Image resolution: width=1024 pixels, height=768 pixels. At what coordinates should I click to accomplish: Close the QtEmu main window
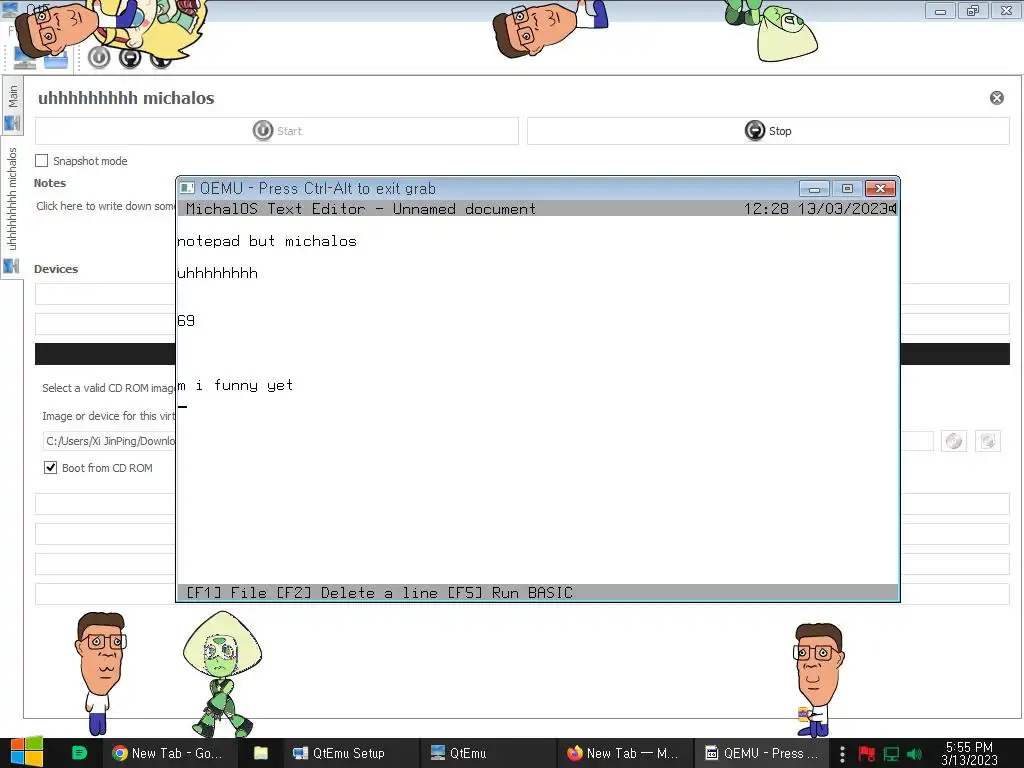coord(1006,11)
